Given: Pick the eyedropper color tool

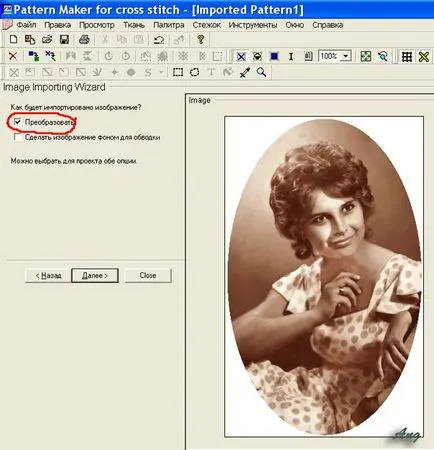Looking at the screenshot, I should click(245, 72).
